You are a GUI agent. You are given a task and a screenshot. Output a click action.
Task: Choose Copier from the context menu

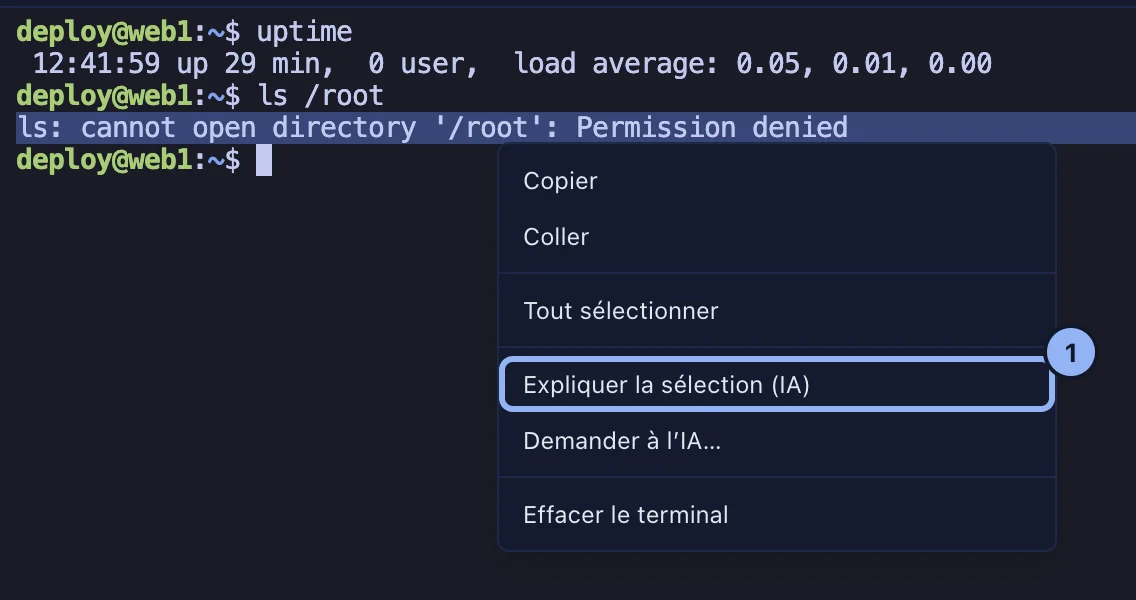coord(777,181)
